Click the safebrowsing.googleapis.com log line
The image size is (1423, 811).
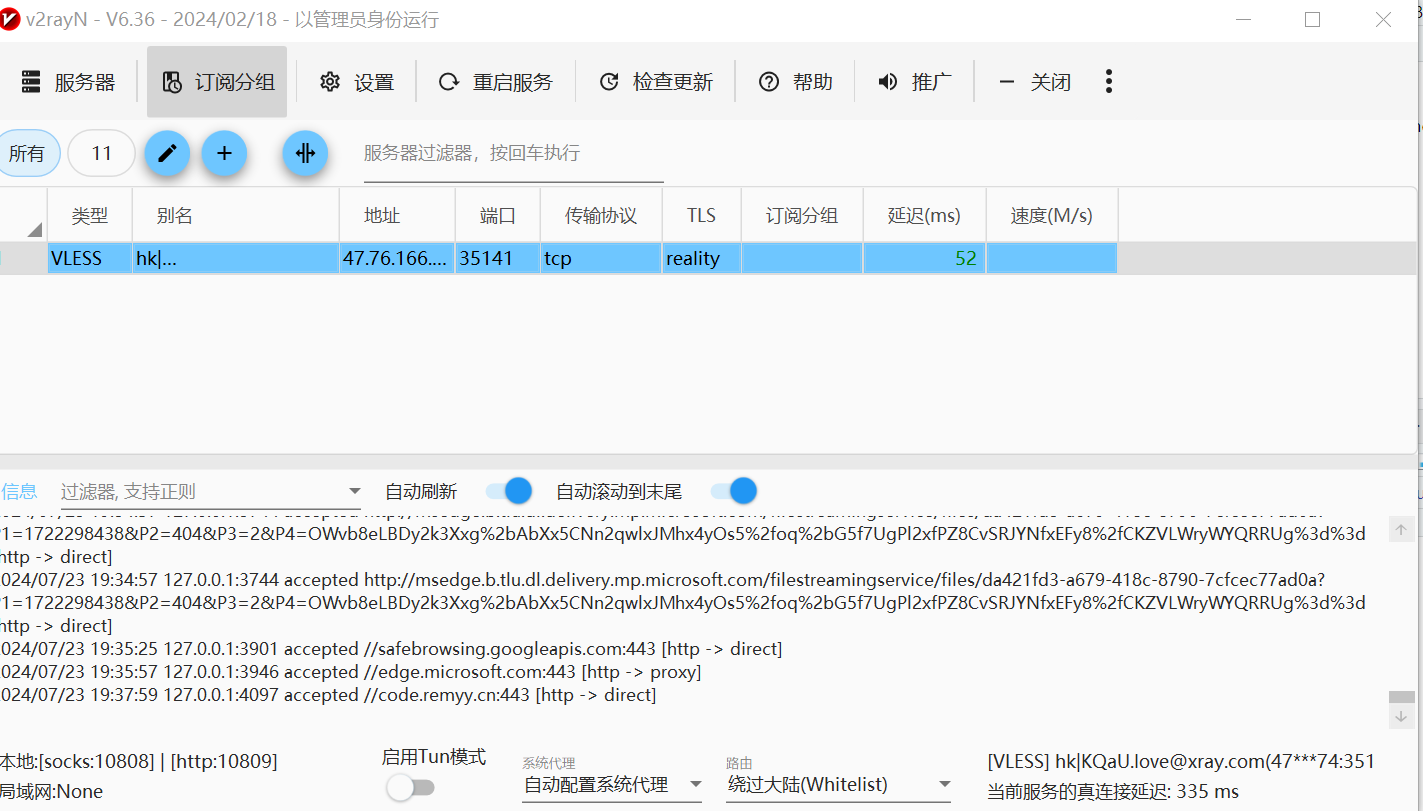point(391,649)
